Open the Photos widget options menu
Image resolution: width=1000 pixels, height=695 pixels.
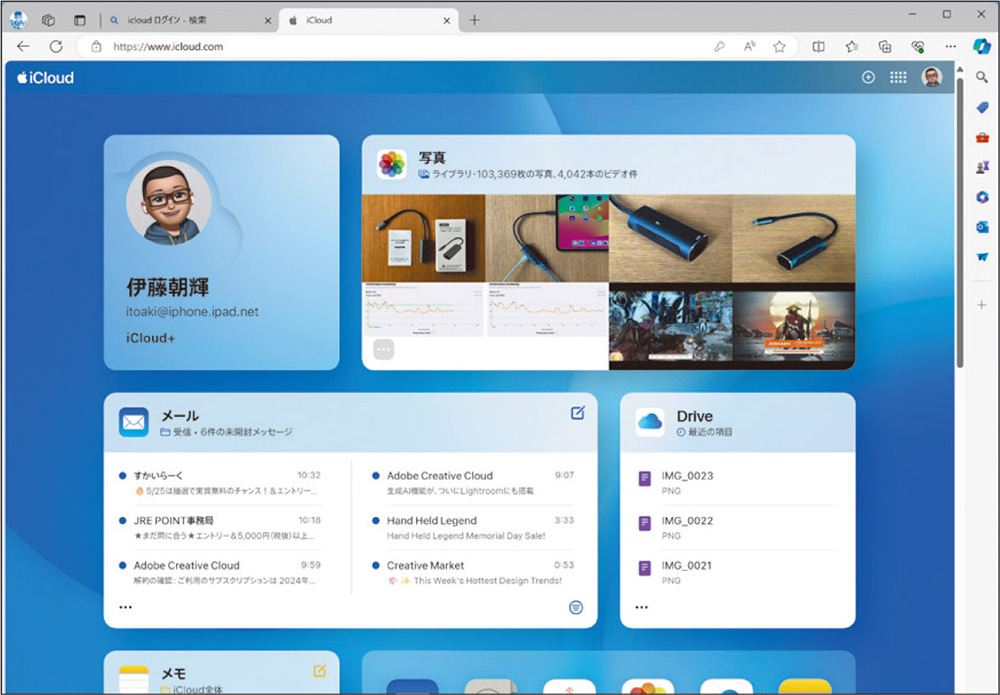[383, 349]
